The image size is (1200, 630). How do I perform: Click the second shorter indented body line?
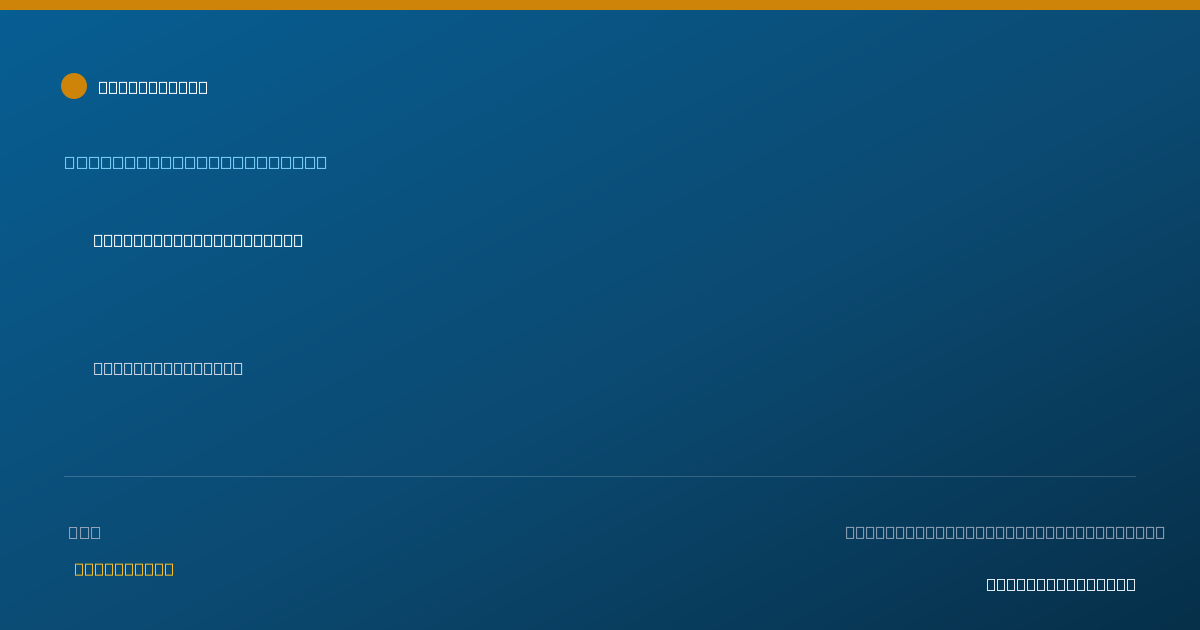point(168,368)
